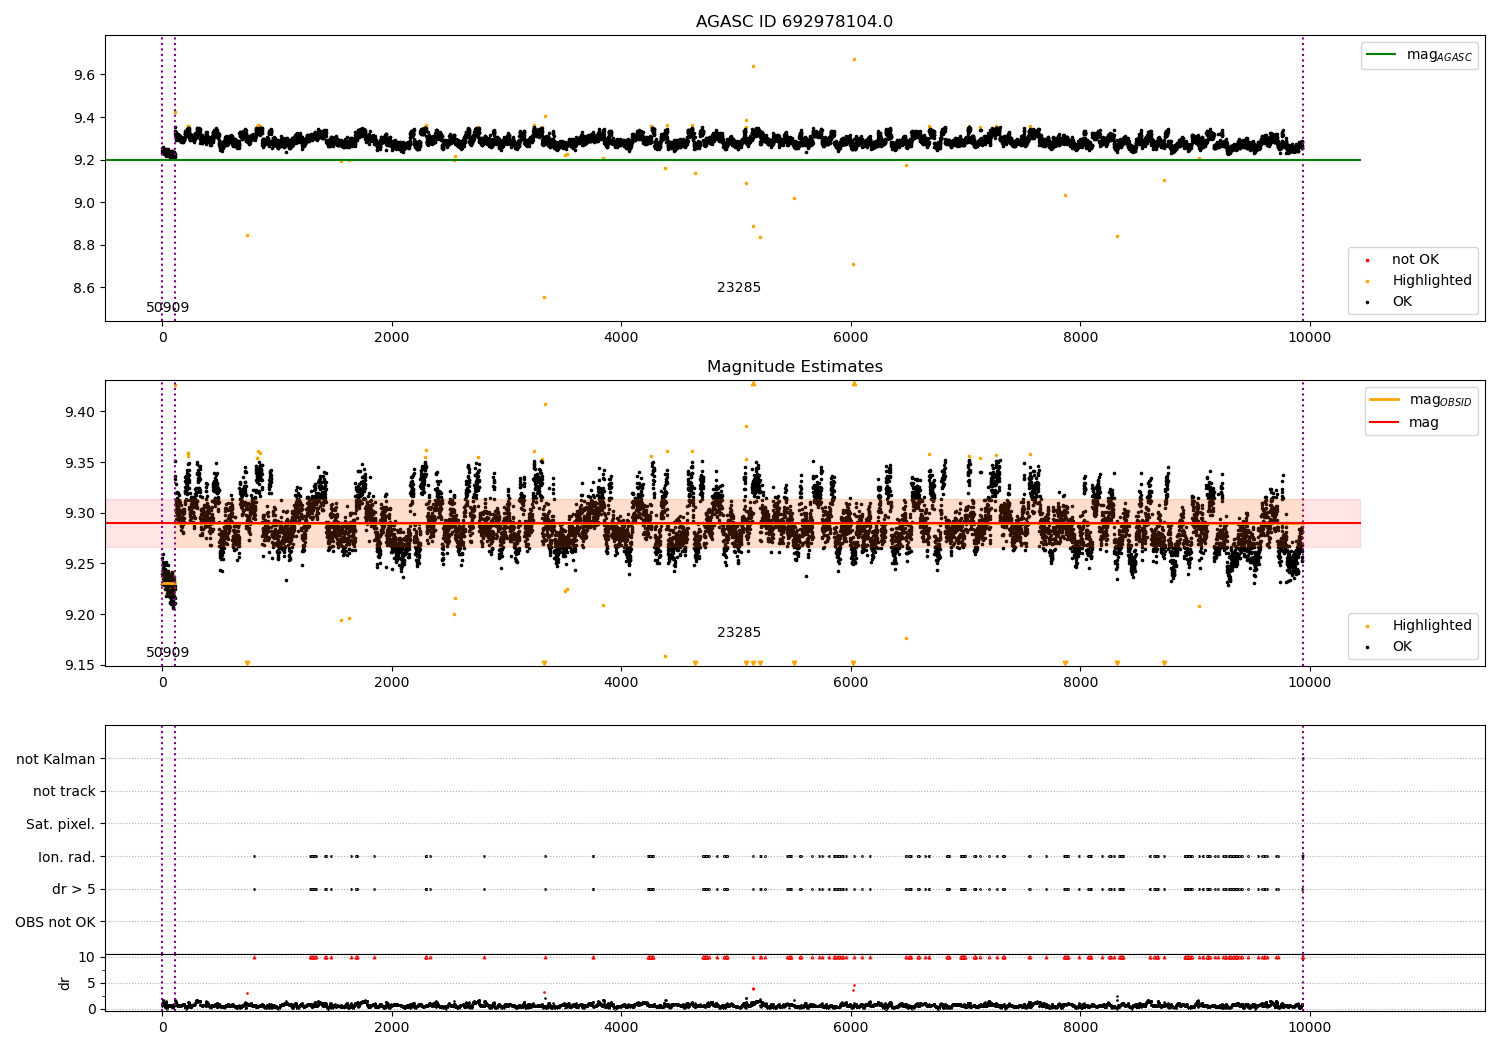The width and height of the screenshot is (1500, 1050).
Task: Click the '6000' x-tick under the top plot
Action: 851,338
